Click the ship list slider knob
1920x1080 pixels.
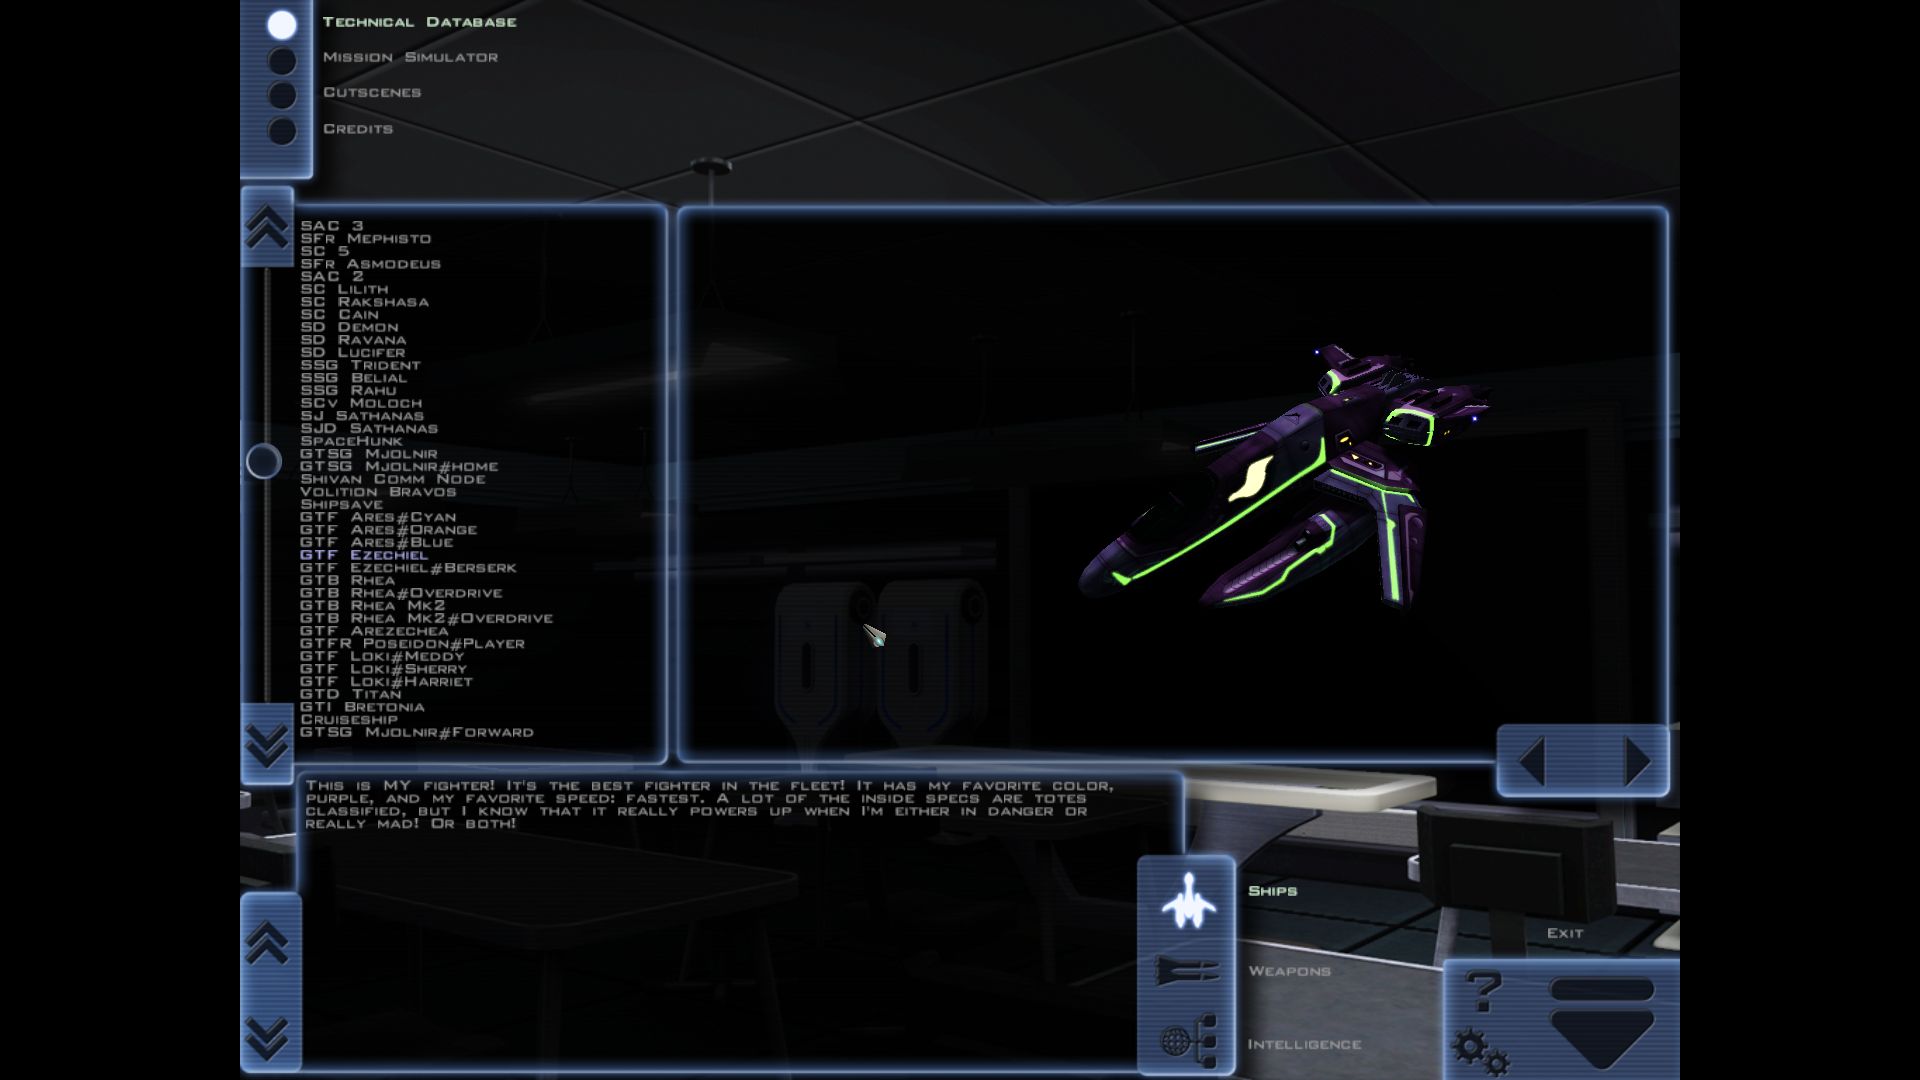[264, 461]
